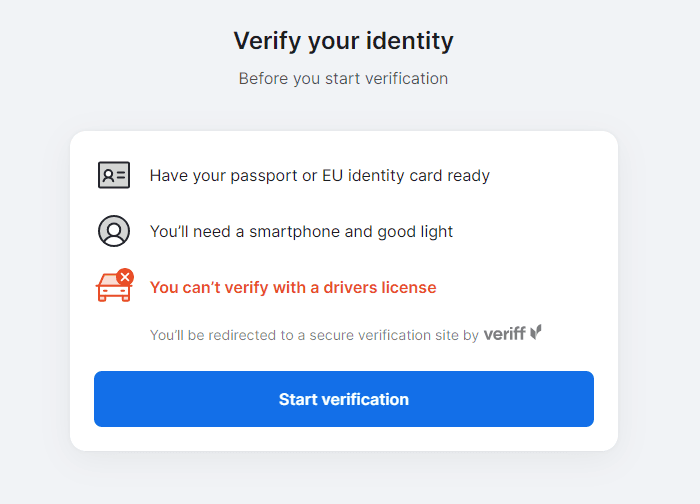Click the selfie portrait circle icon
The image size is (700, 504).
[114, 231]
